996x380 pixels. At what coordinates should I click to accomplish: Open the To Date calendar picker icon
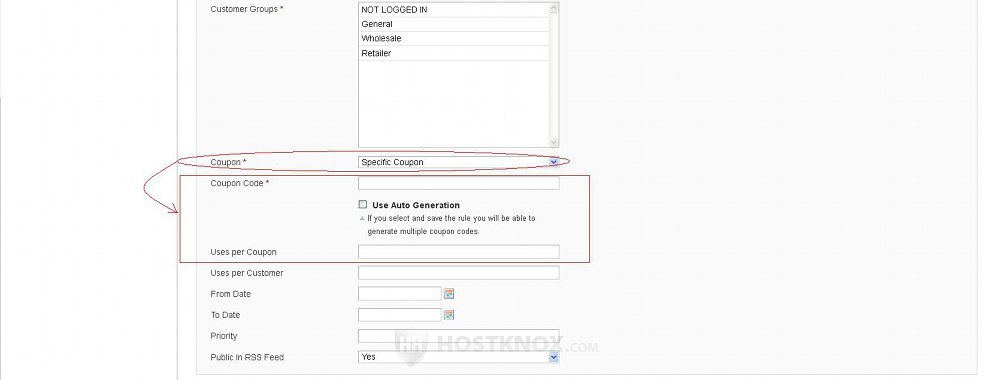[x=448, y=315]
